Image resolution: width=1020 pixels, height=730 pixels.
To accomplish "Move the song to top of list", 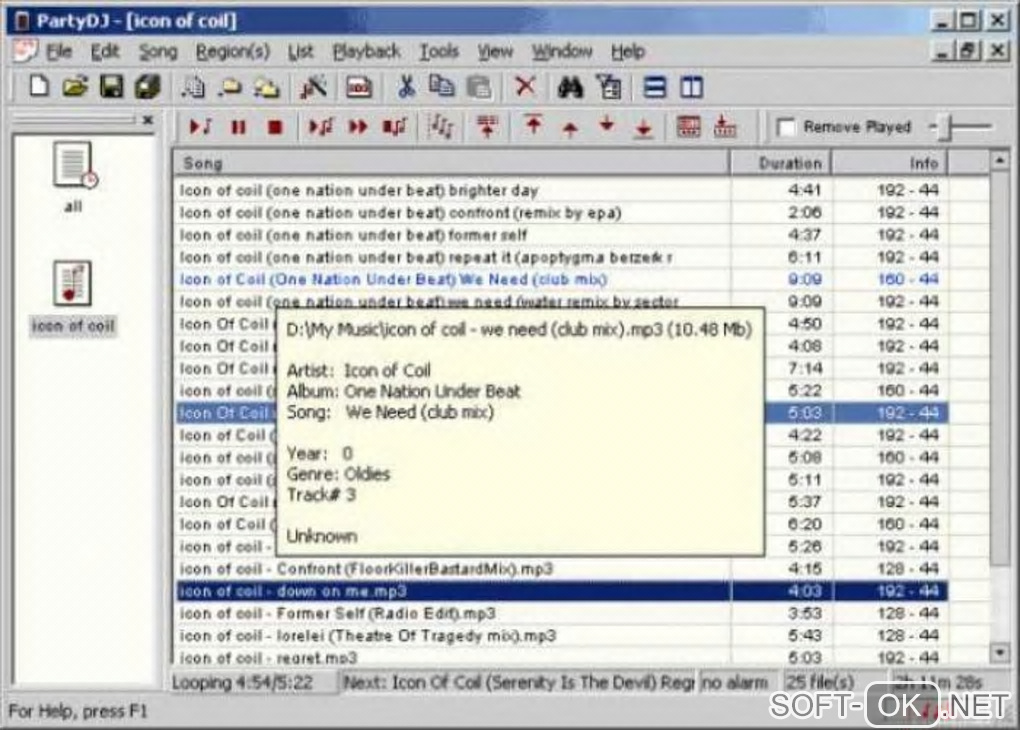I will (x=533, y=125).
